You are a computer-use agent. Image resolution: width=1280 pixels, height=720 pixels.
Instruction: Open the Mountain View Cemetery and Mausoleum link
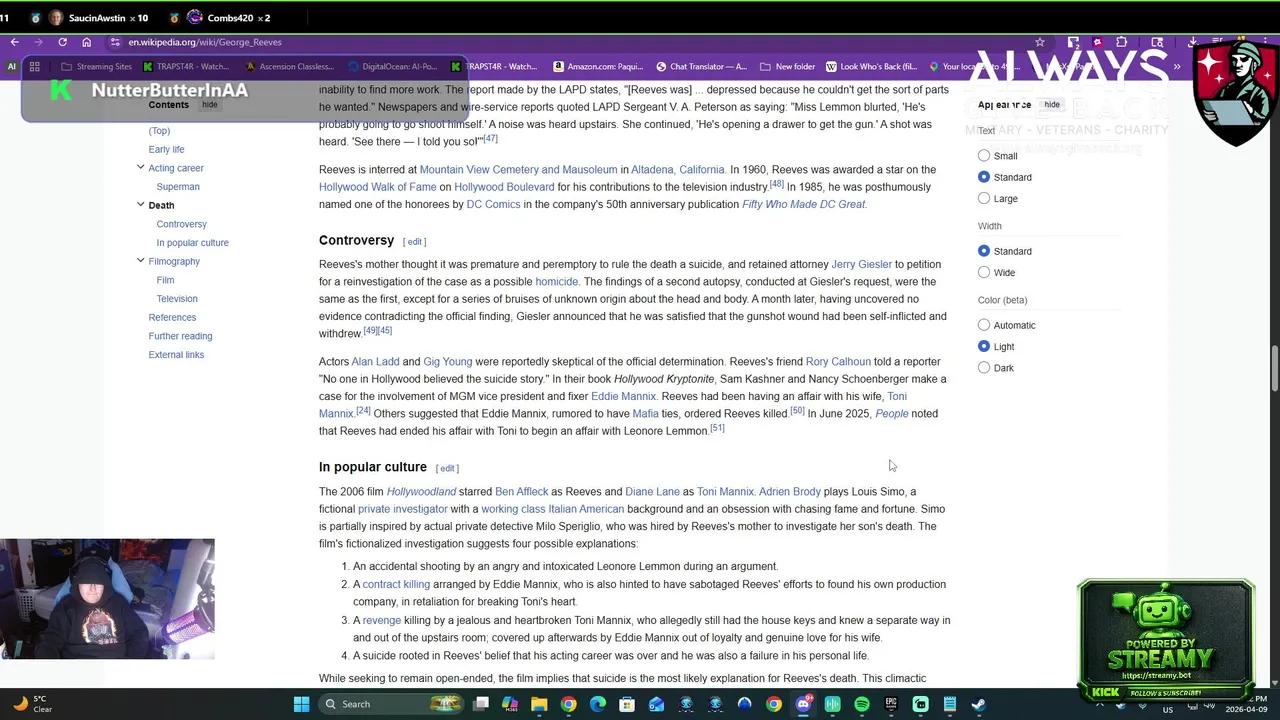tap(518, 170)
